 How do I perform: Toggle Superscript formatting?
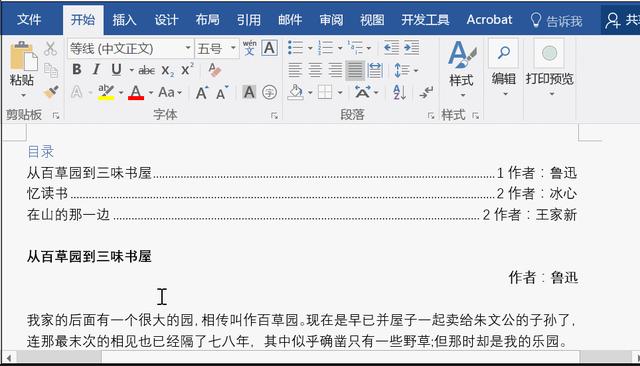tap(187, 69)
